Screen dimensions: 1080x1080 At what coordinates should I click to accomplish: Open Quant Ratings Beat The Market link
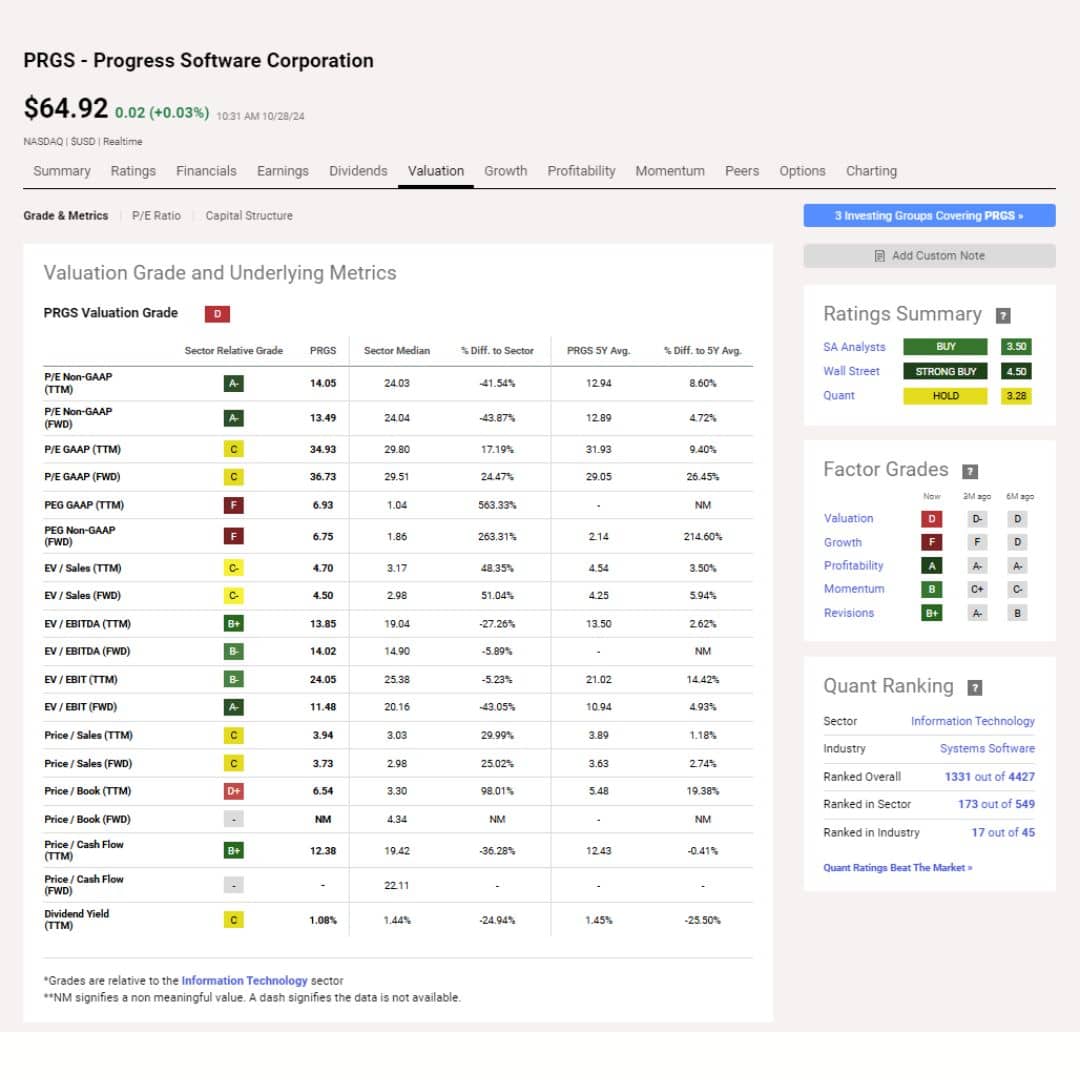[x=897, y=868]
